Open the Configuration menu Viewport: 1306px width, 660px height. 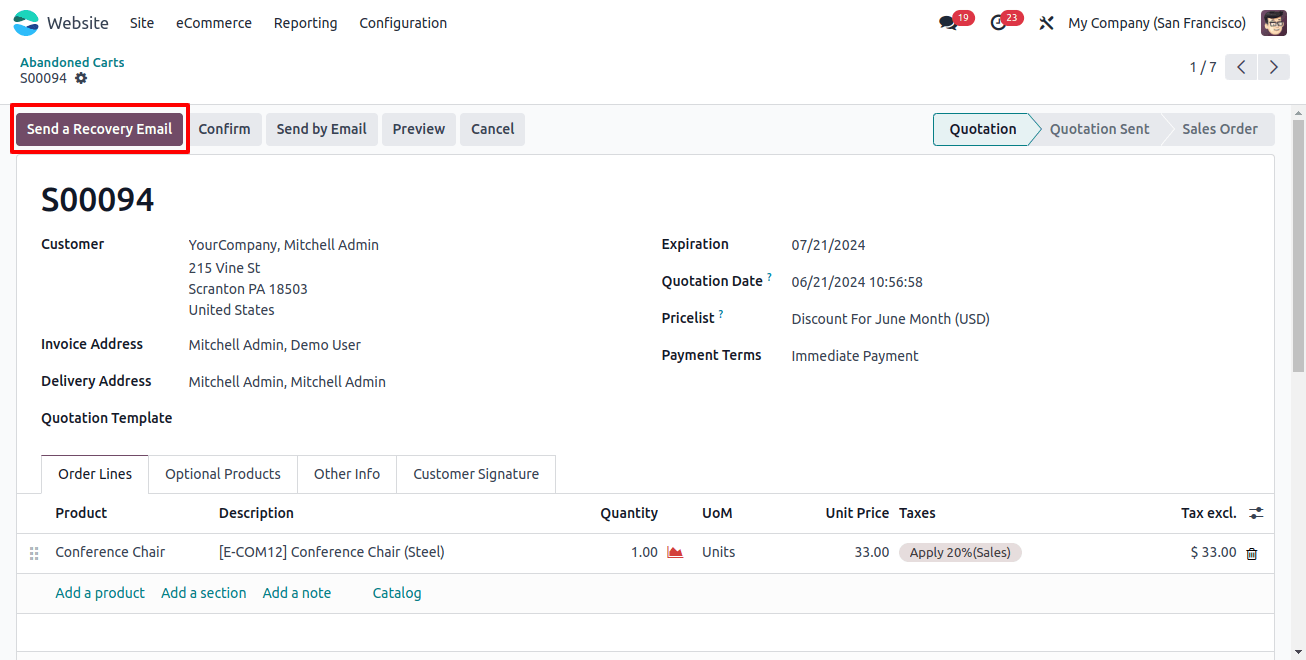tap(403, 23)
